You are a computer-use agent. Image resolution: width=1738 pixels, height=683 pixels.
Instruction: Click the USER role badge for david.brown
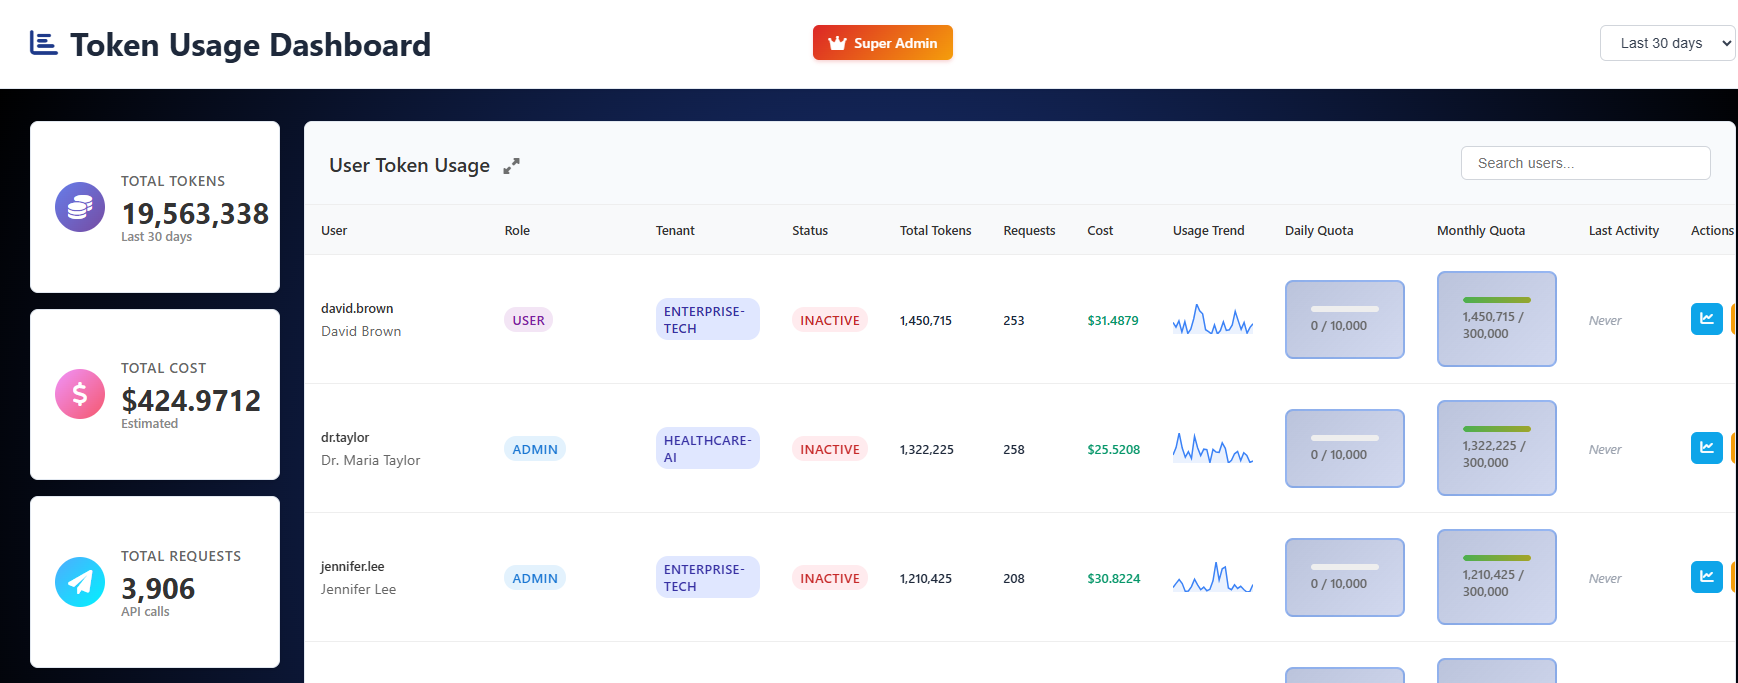(528, 320)
